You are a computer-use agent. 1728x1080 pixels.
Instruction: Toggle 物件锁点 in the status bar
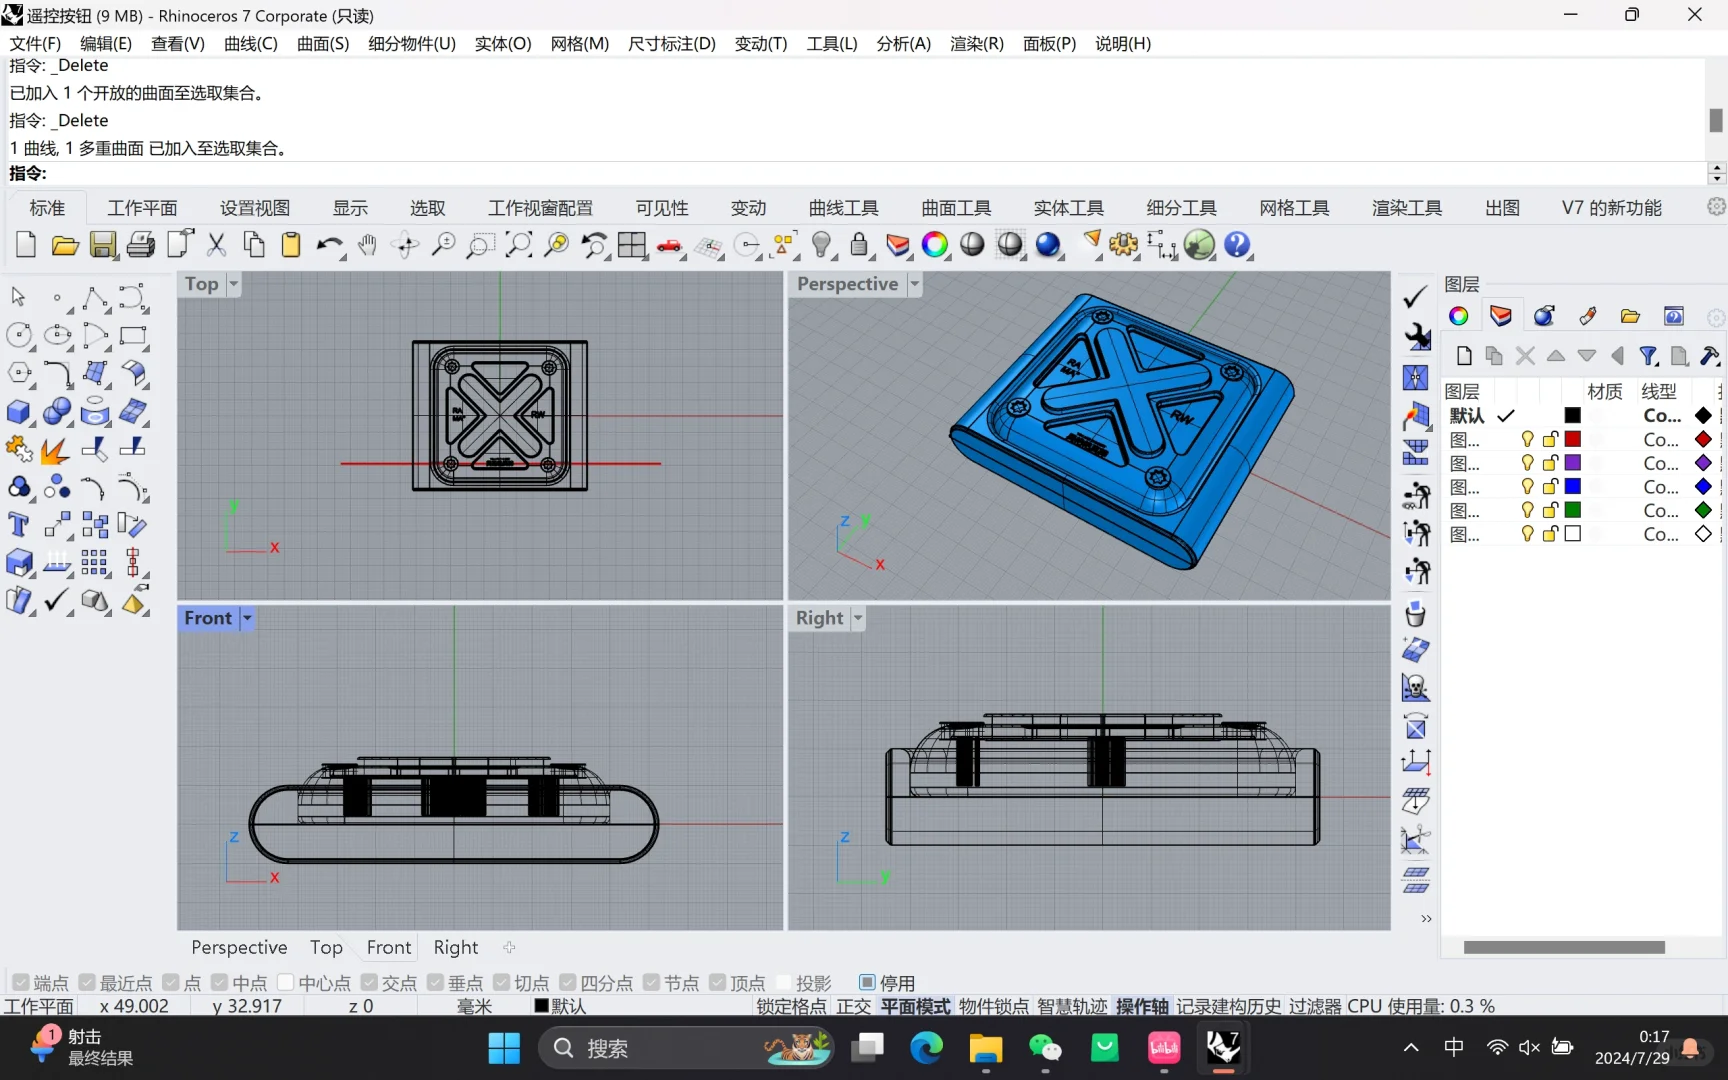pyautogui.click(x=993, y=1006)
